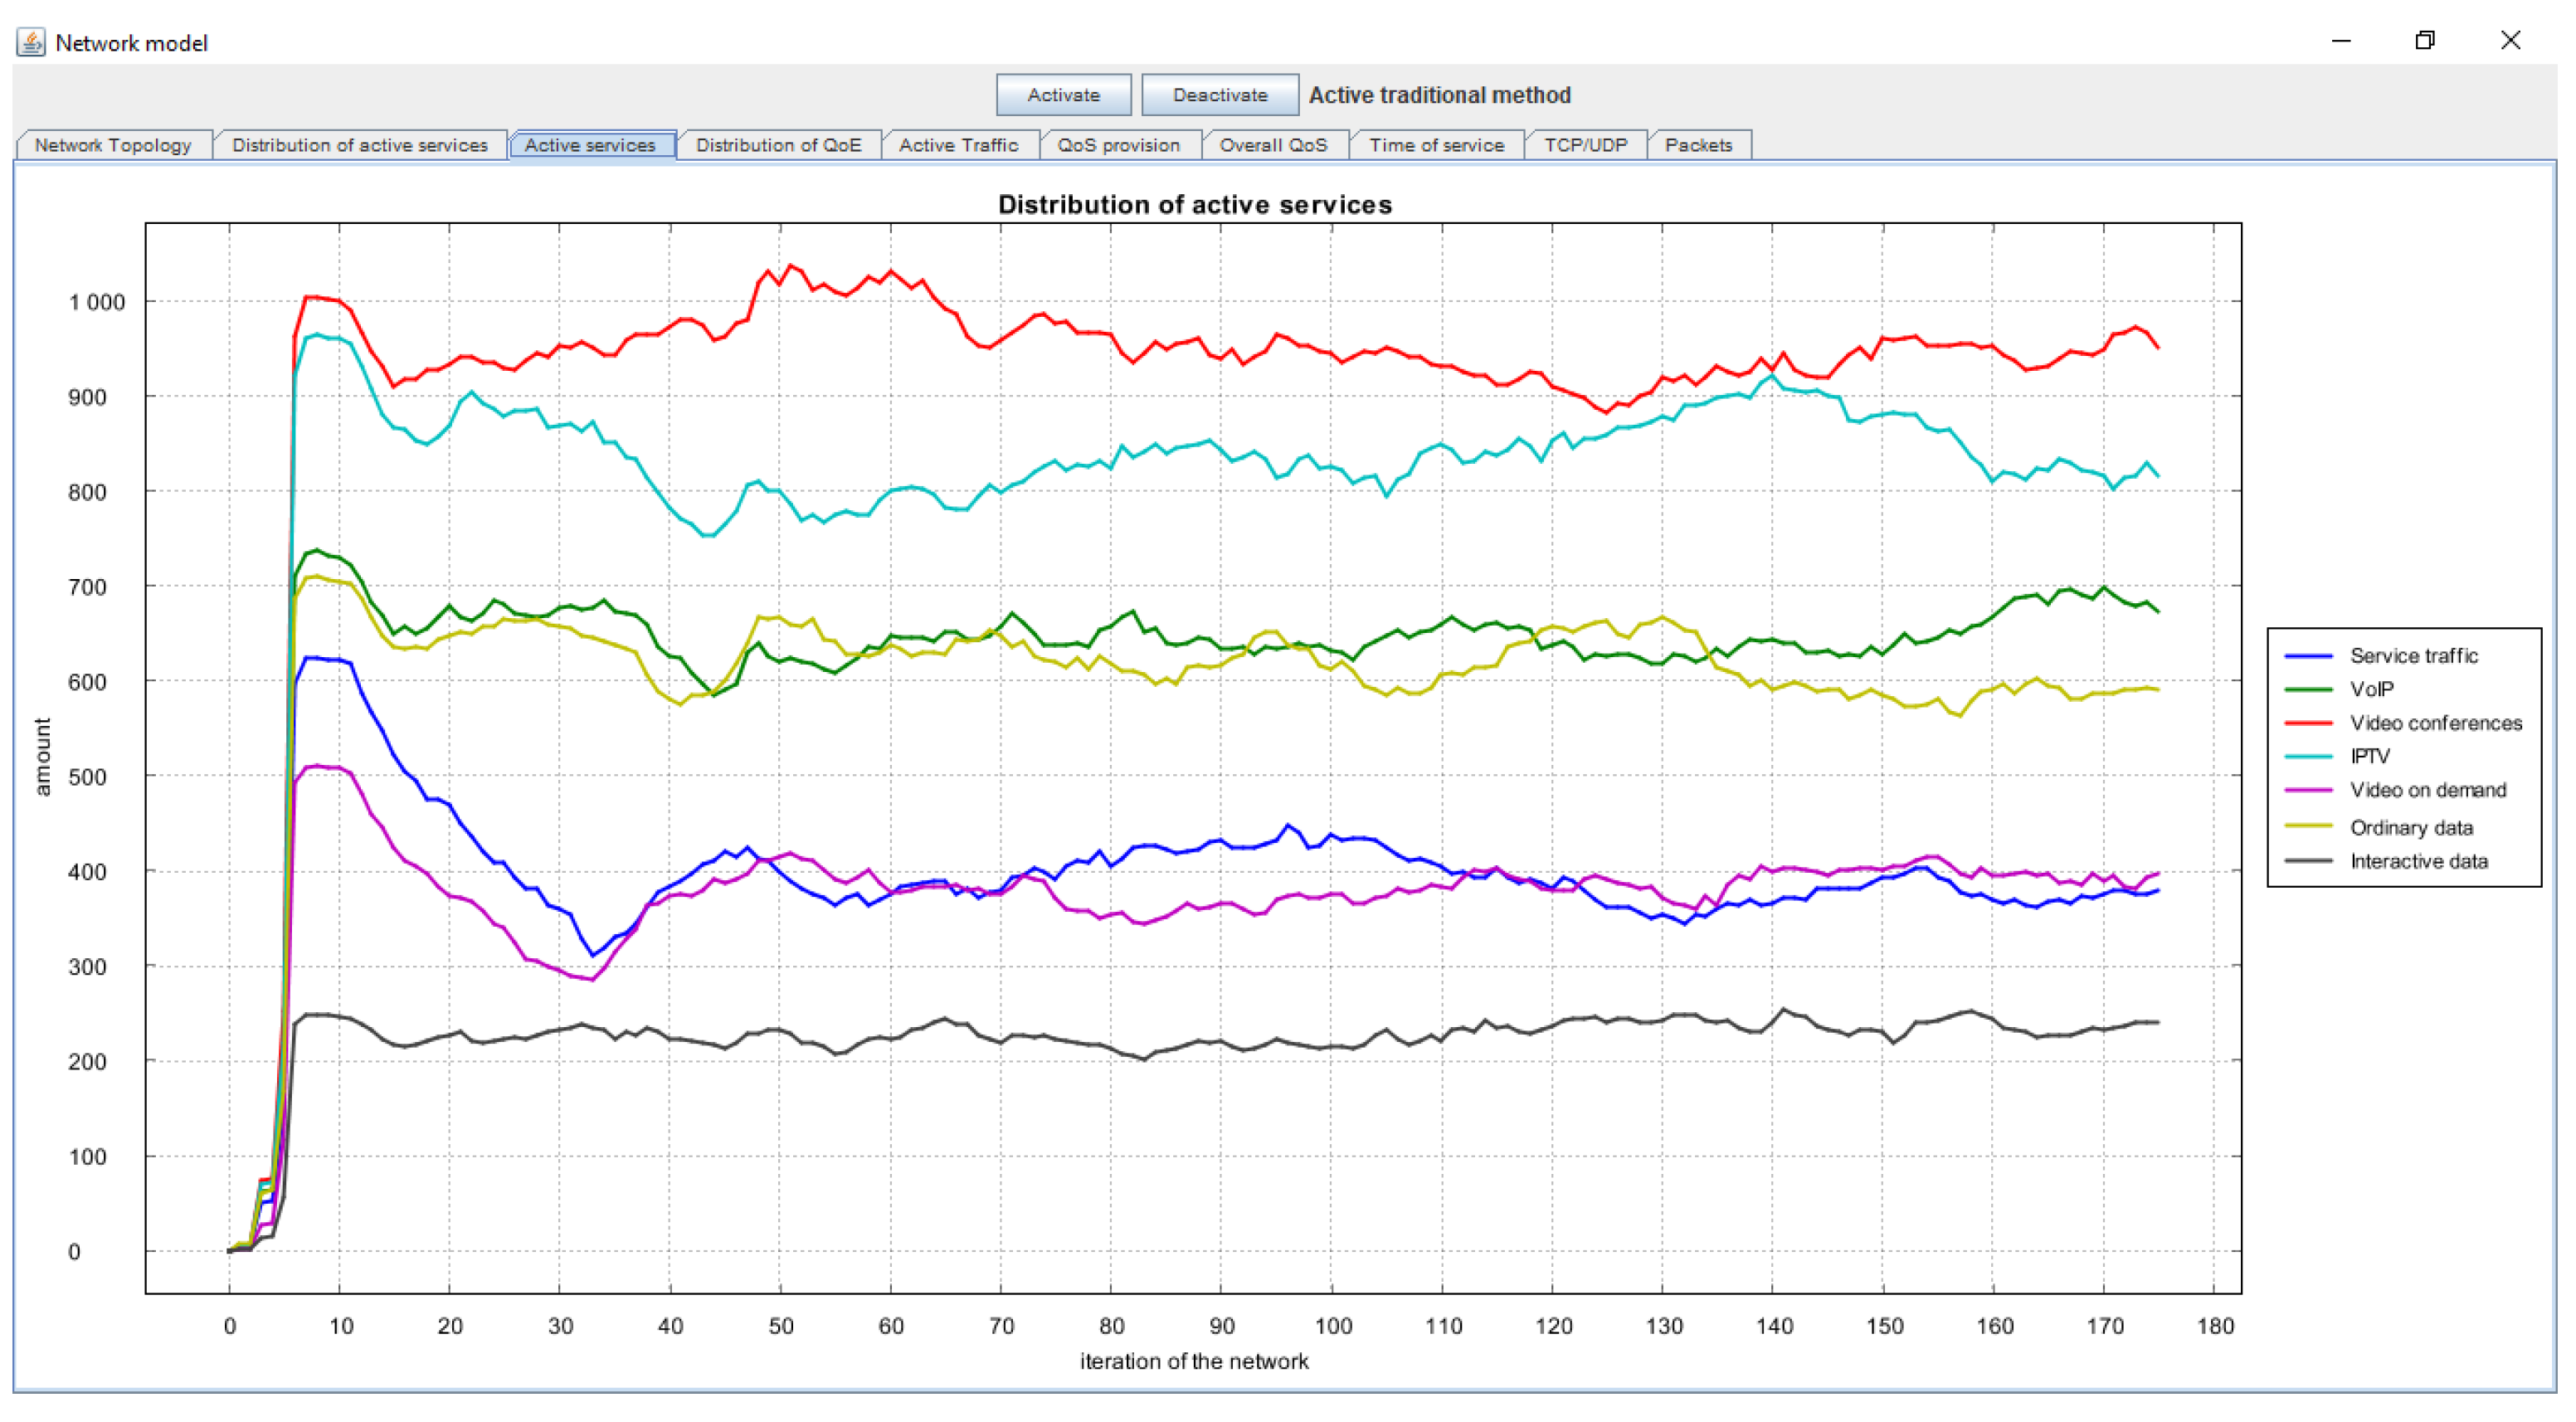Open the Distribution of QoE tab
The width and height of the screenshot is (2576, 1422).
(x=778, y=145)
